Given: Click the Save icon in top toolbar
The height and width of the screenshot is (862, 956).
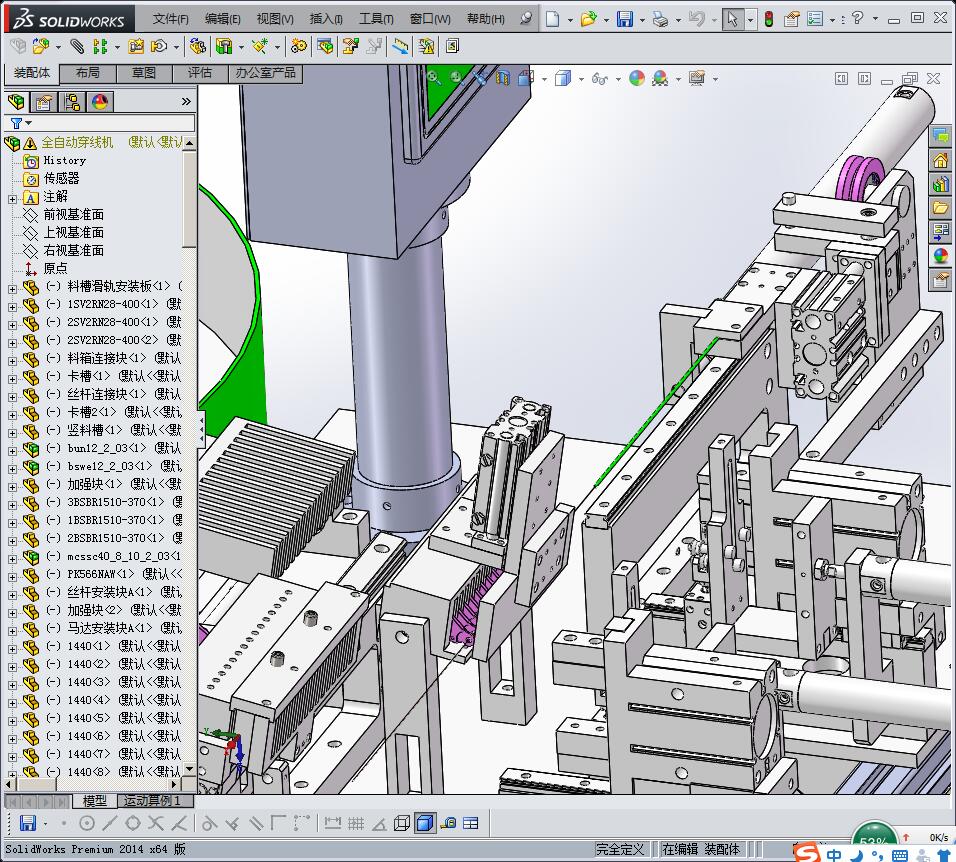Looking at the screenshot, I should [x=624, y=19].
